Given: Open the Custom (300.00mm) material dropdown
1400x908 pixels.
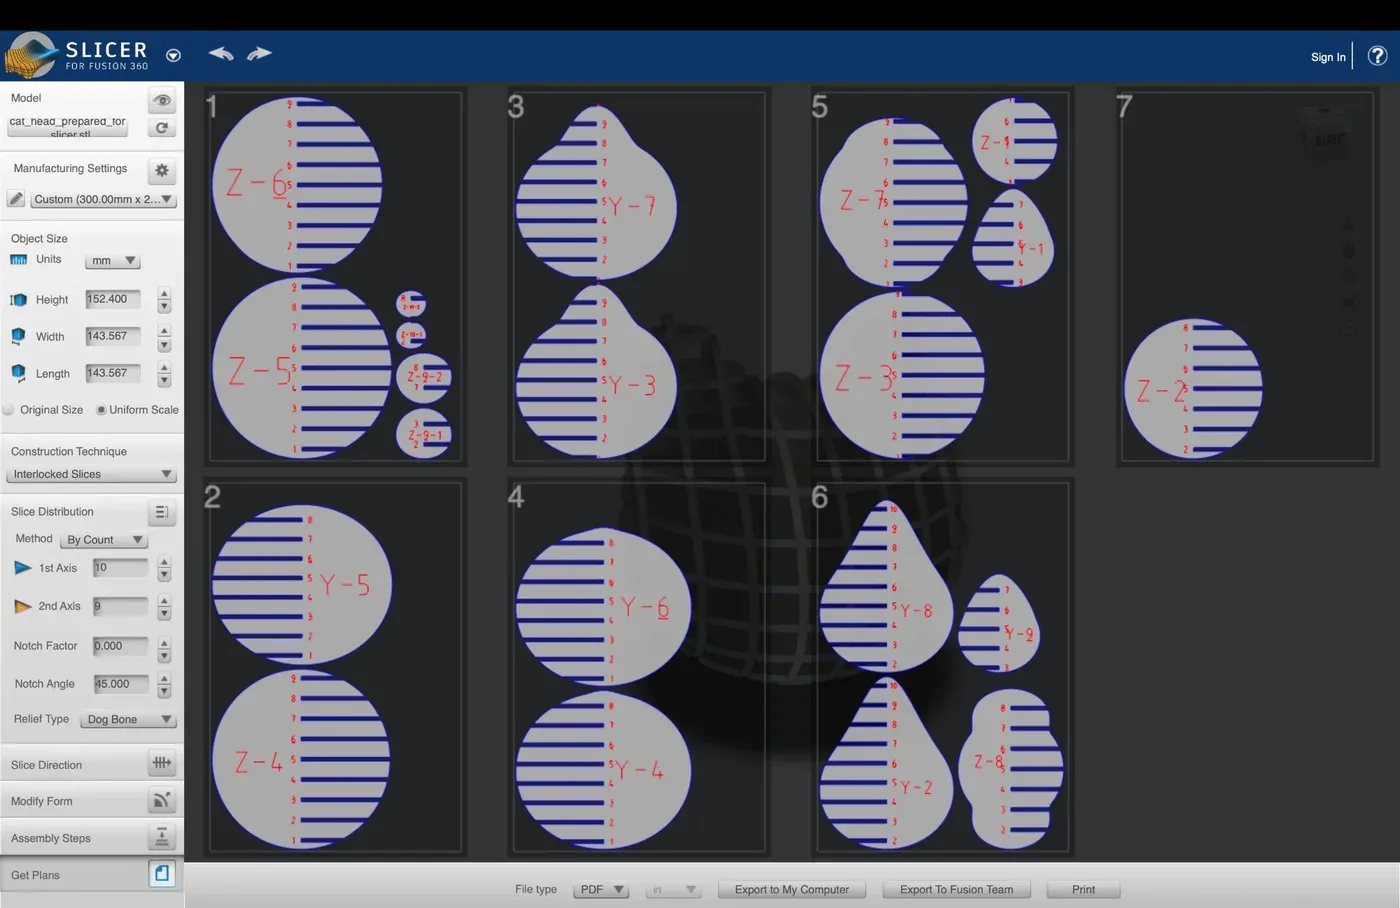Looking at the screenshot, I should pyautogui.click(x=103, y=200).
